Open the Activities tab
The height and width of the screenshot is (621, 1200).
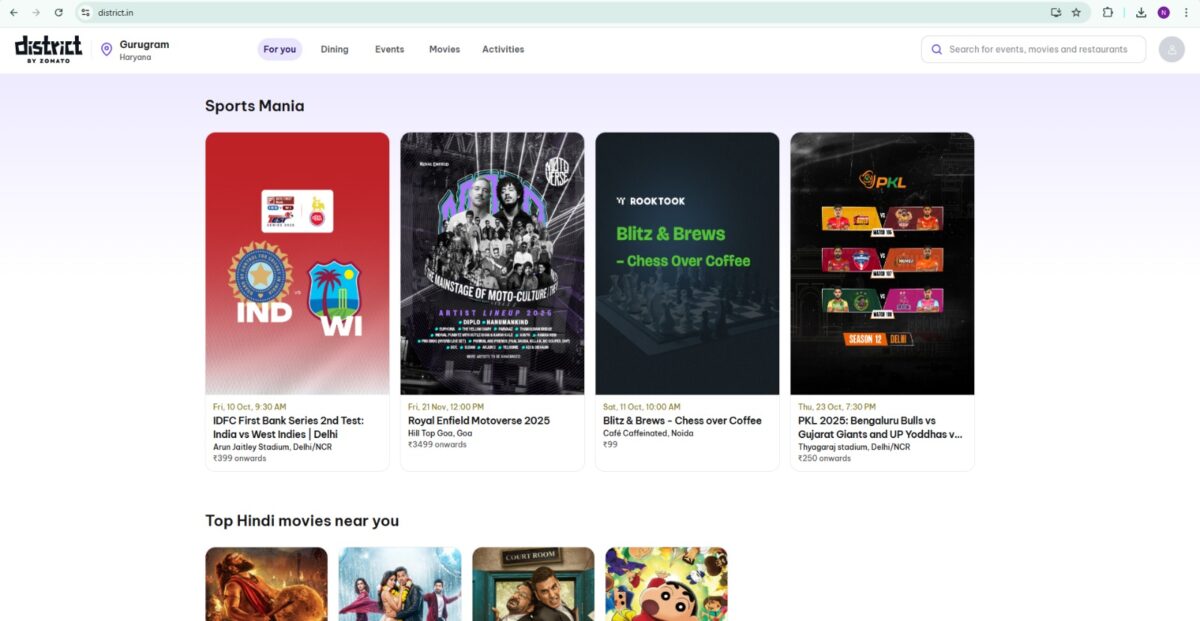tap(503, 49)
